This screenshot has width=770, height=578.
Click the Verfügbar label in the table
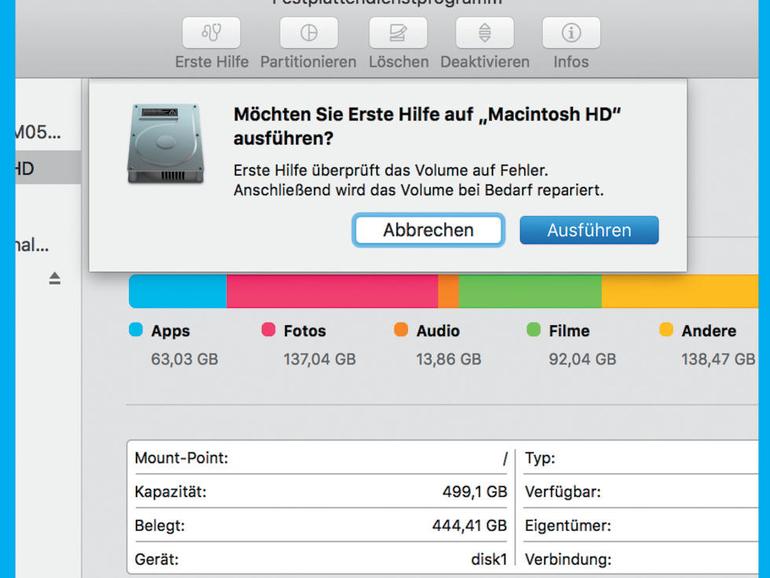[563, 492]
